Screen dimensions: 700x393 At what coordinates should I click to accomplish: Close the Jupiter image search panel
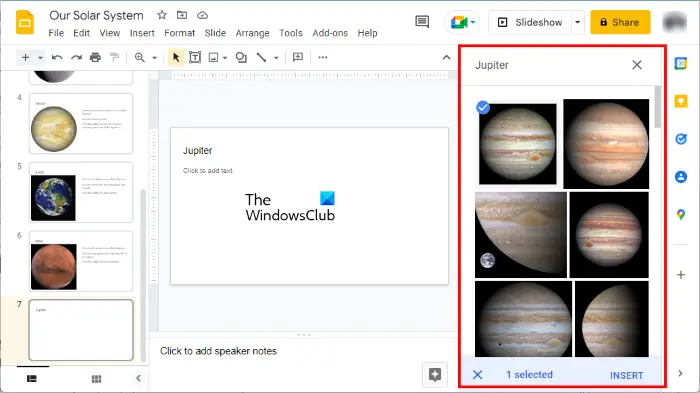[x=637, y=65]
